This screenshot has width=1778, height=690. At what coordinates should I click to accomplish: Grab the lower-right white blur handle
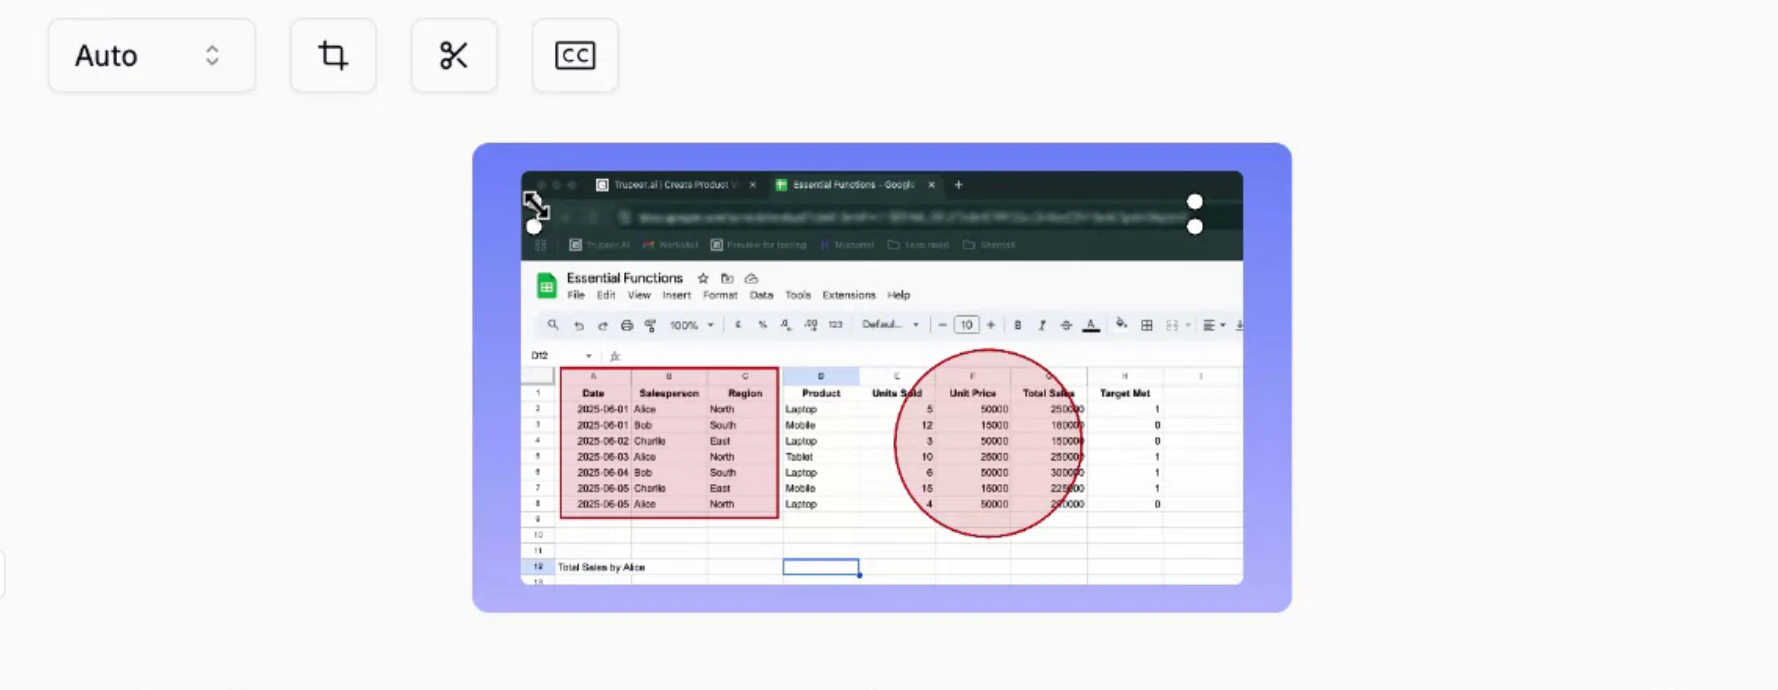coord(1195,227)
